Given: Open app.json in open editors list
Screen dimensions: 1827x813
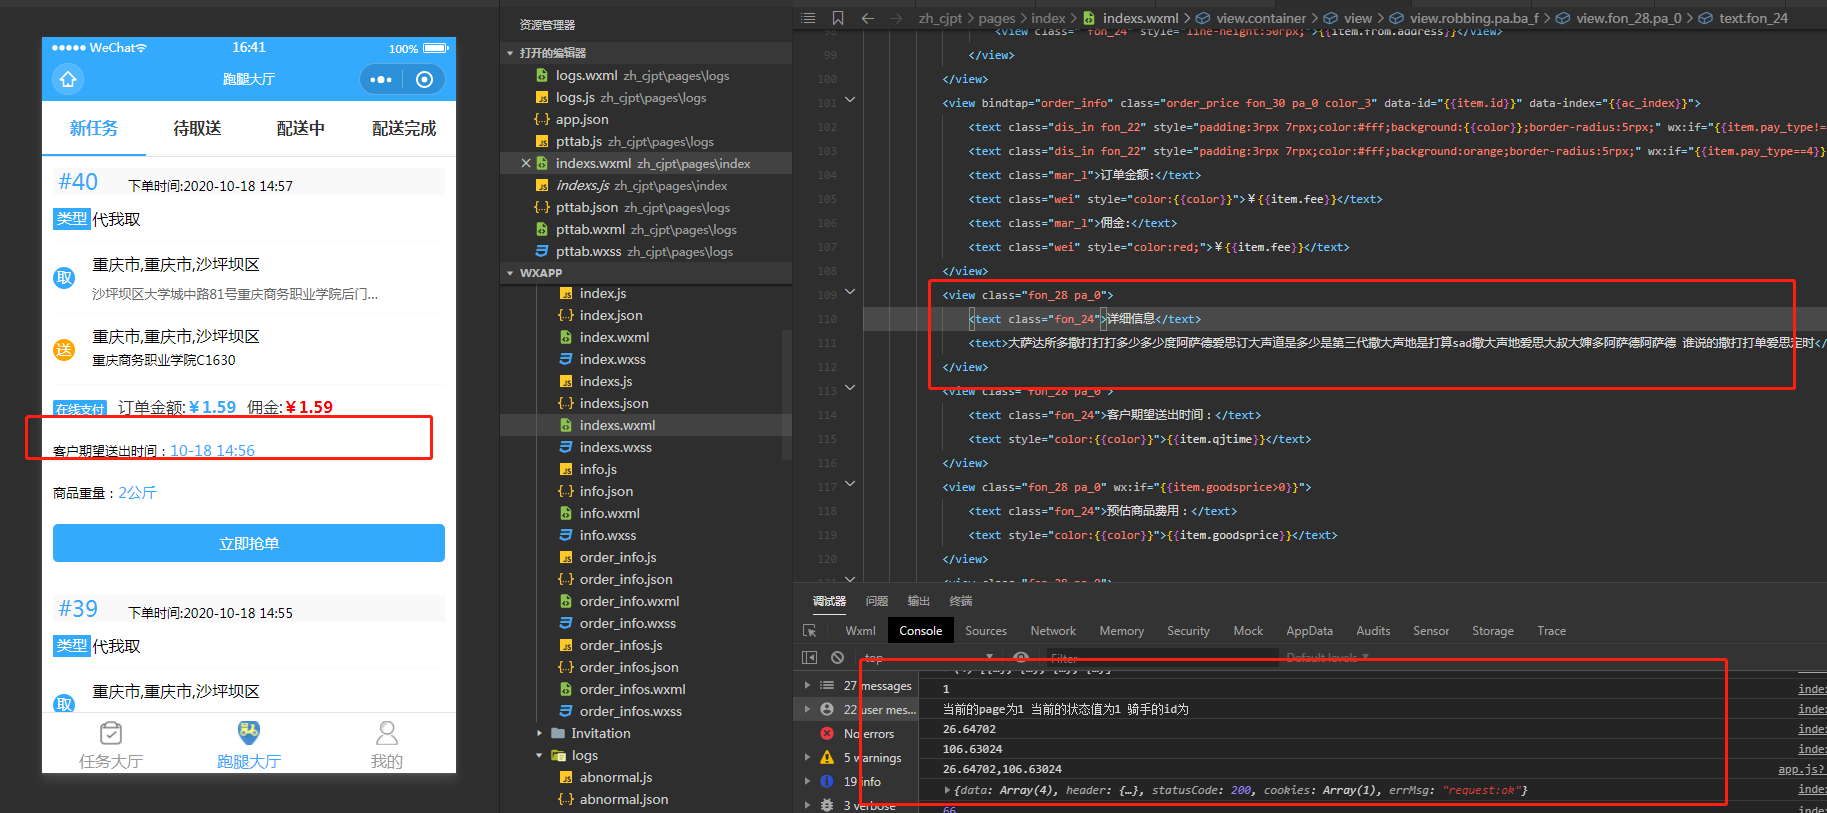Looking at the screenshot, I should pos(582,119).
